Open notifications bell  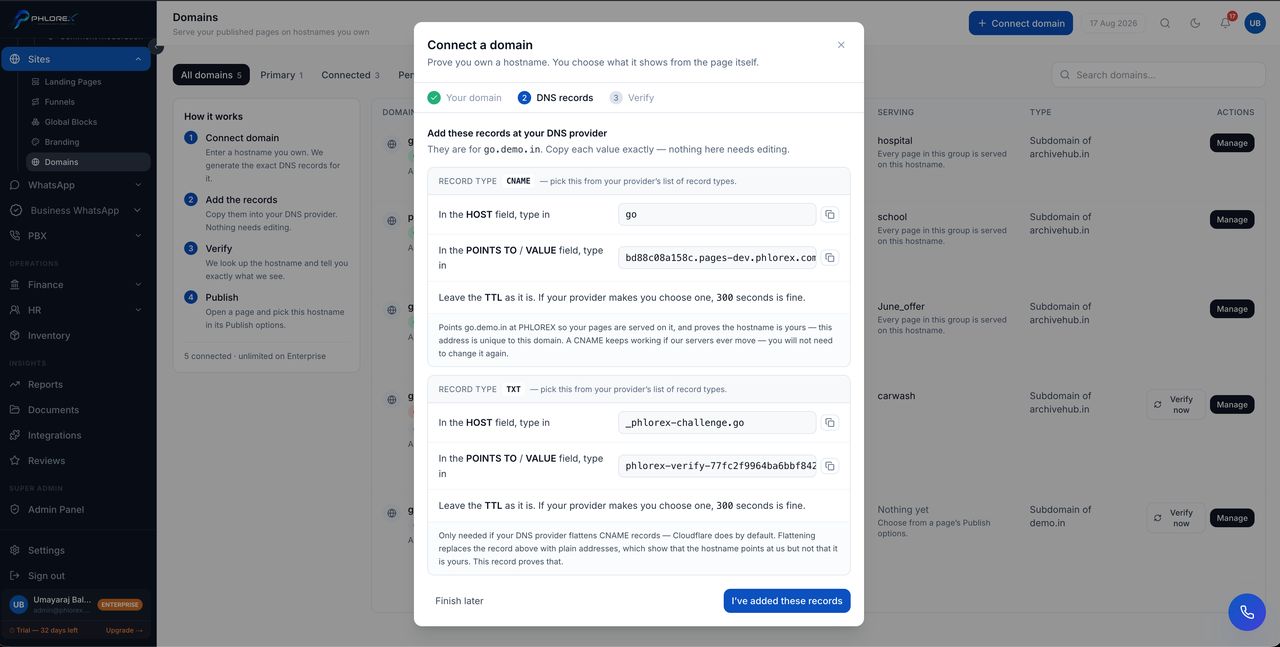1225,23
